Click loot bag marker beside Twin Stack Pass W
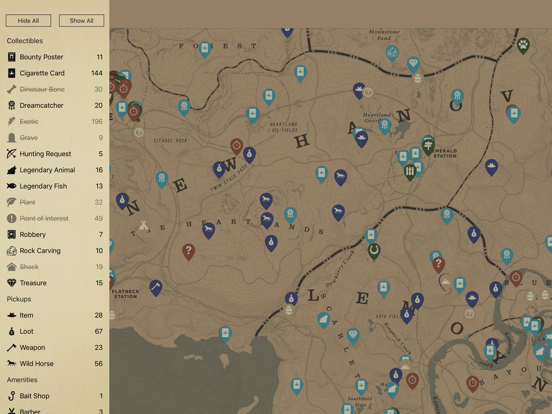 [219, 169]
